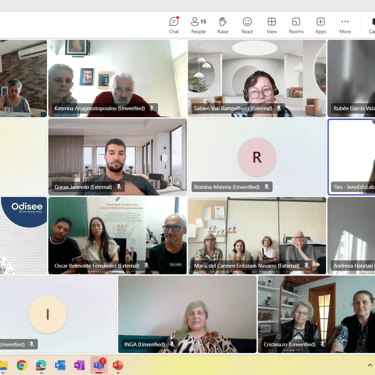Open OneNote from the taskbar
Image resolution: width=375 pixels, height=375 pixels.
point(79,365)
